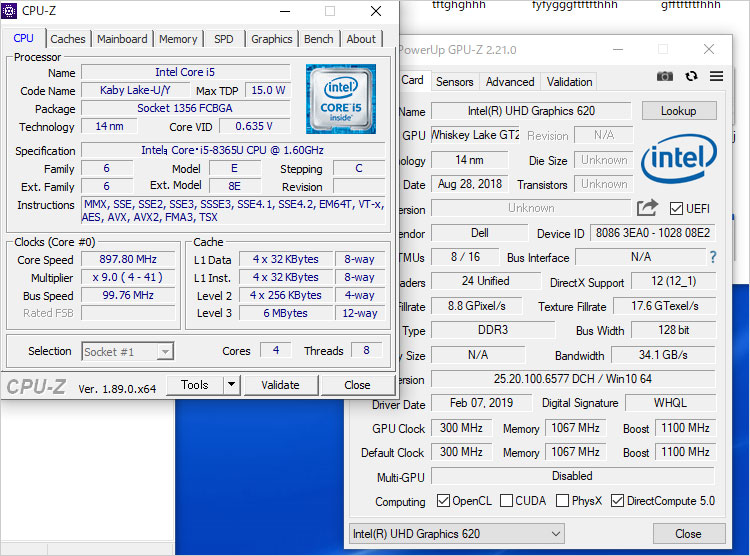Switch to the Mainboard tab
The width and height of the screenshot is (750, 556).
(x=122, y=39)
